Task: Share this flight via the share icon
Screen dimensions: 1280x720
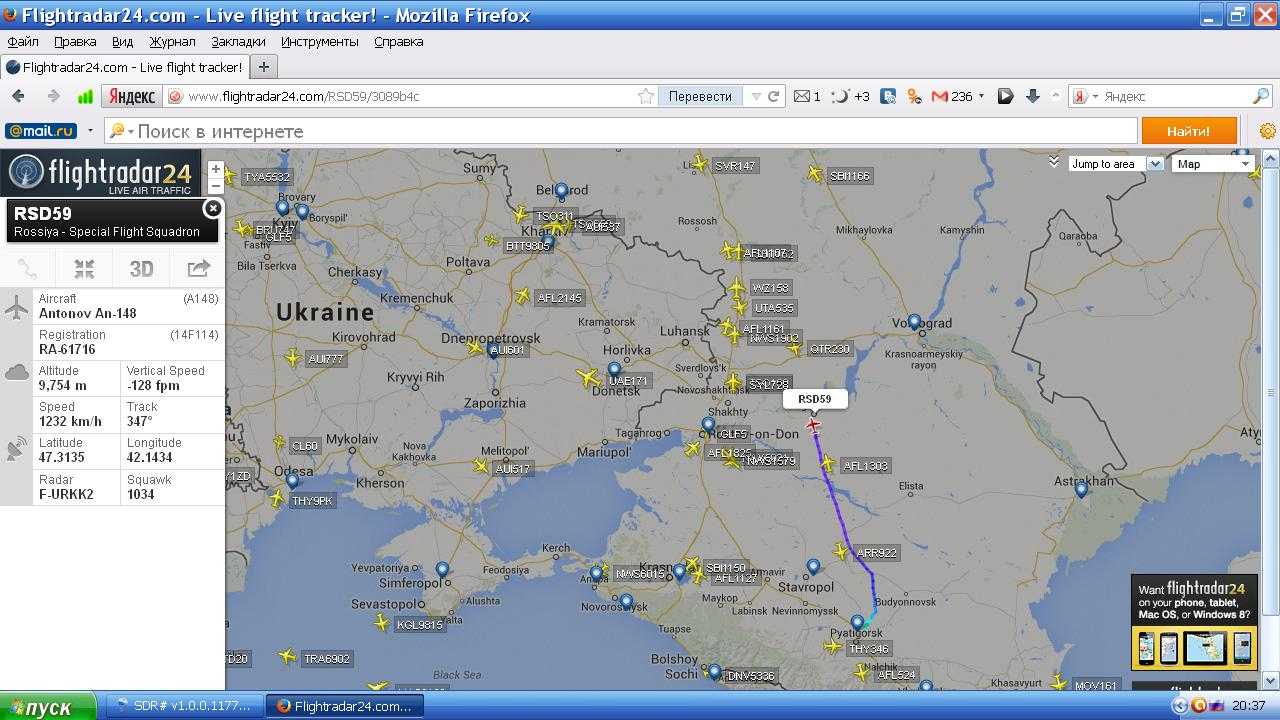Action: coord(198,268)
